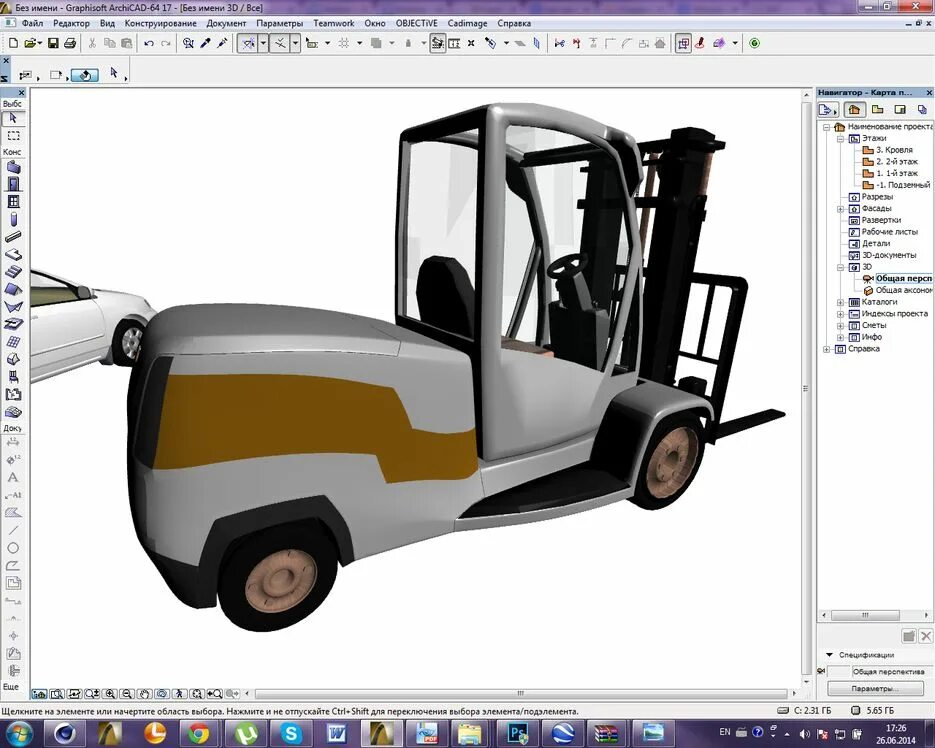Viewport: 935px width, 748px height.
Task: Select Общая аксонометрия in the 3D tree
Action: pos(903,290)
